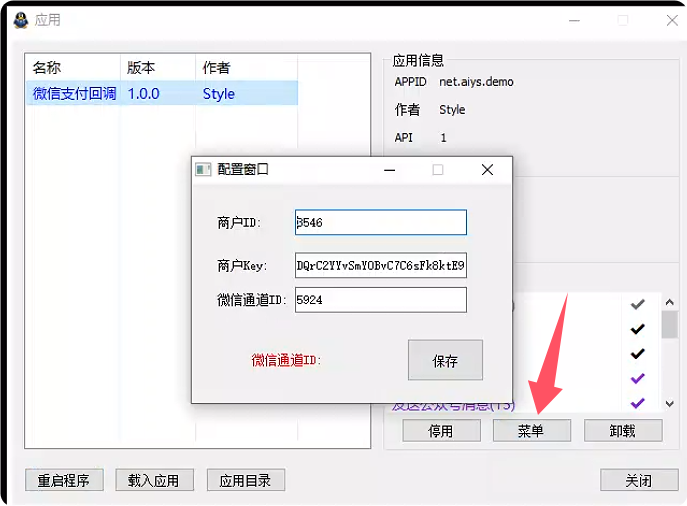Click the config window icon

pos(203,170)
